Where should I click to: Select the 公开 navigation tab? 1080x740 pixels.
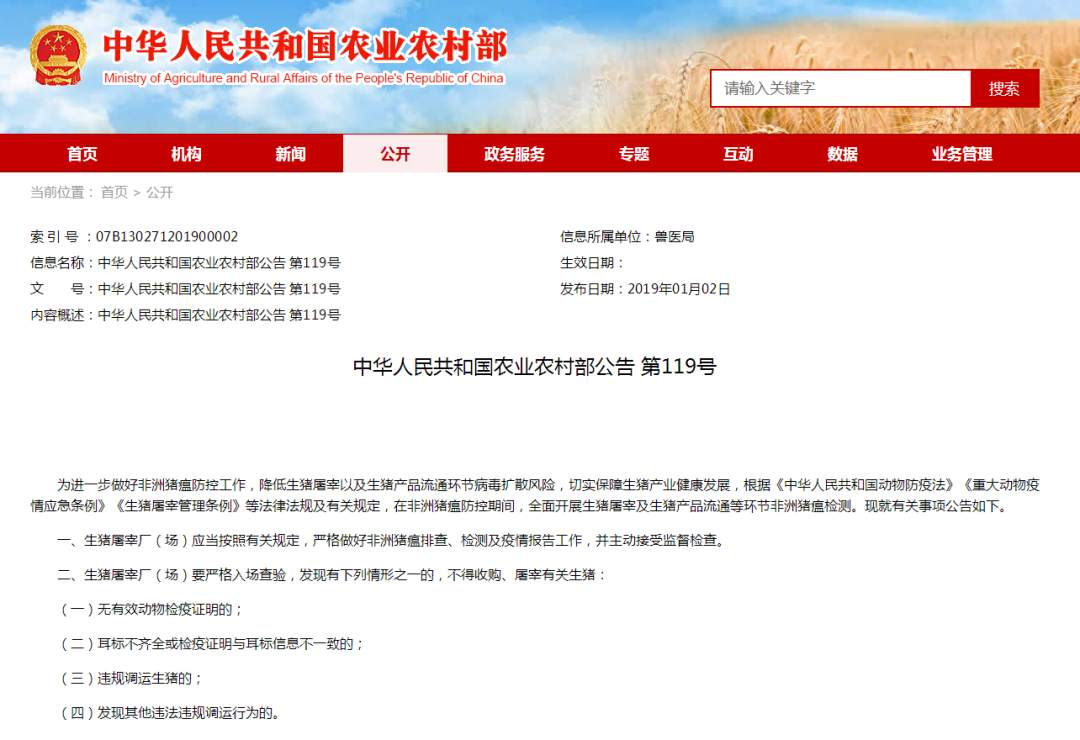(x=395, y=154)
